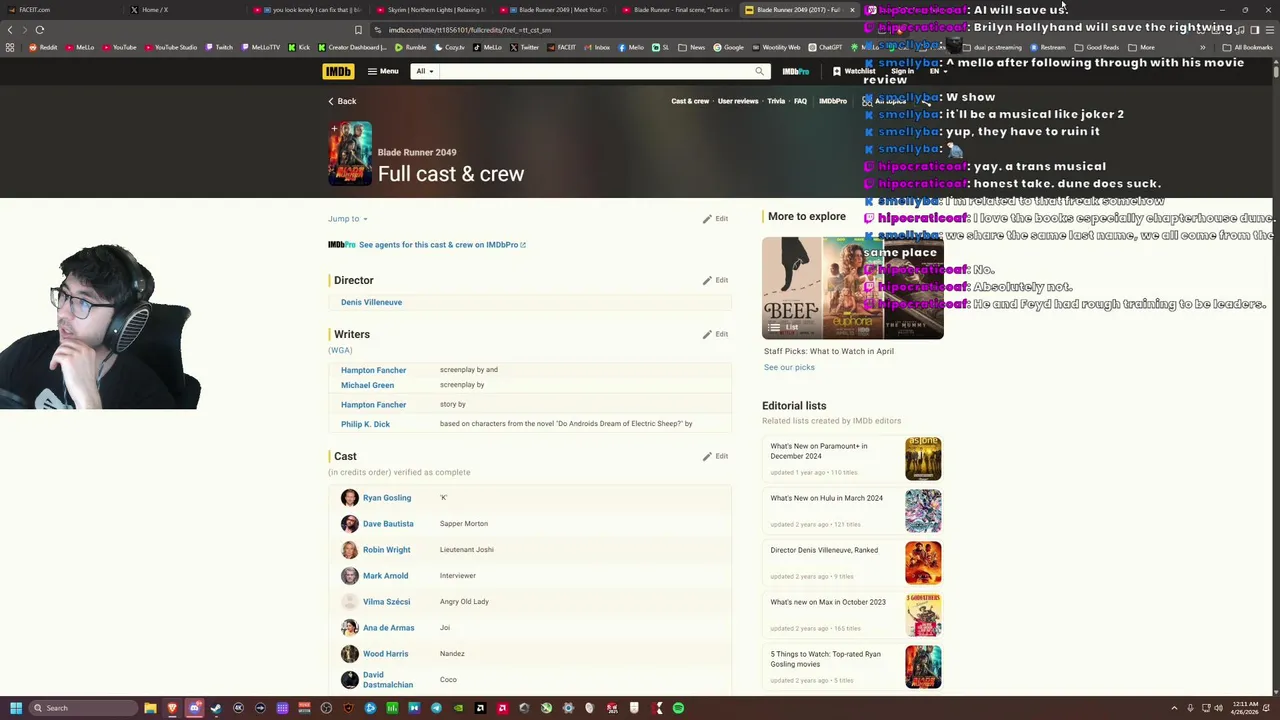Open the Watchlist
The height and width of the screenshot is (720, 1280).
tap(854, 71)
